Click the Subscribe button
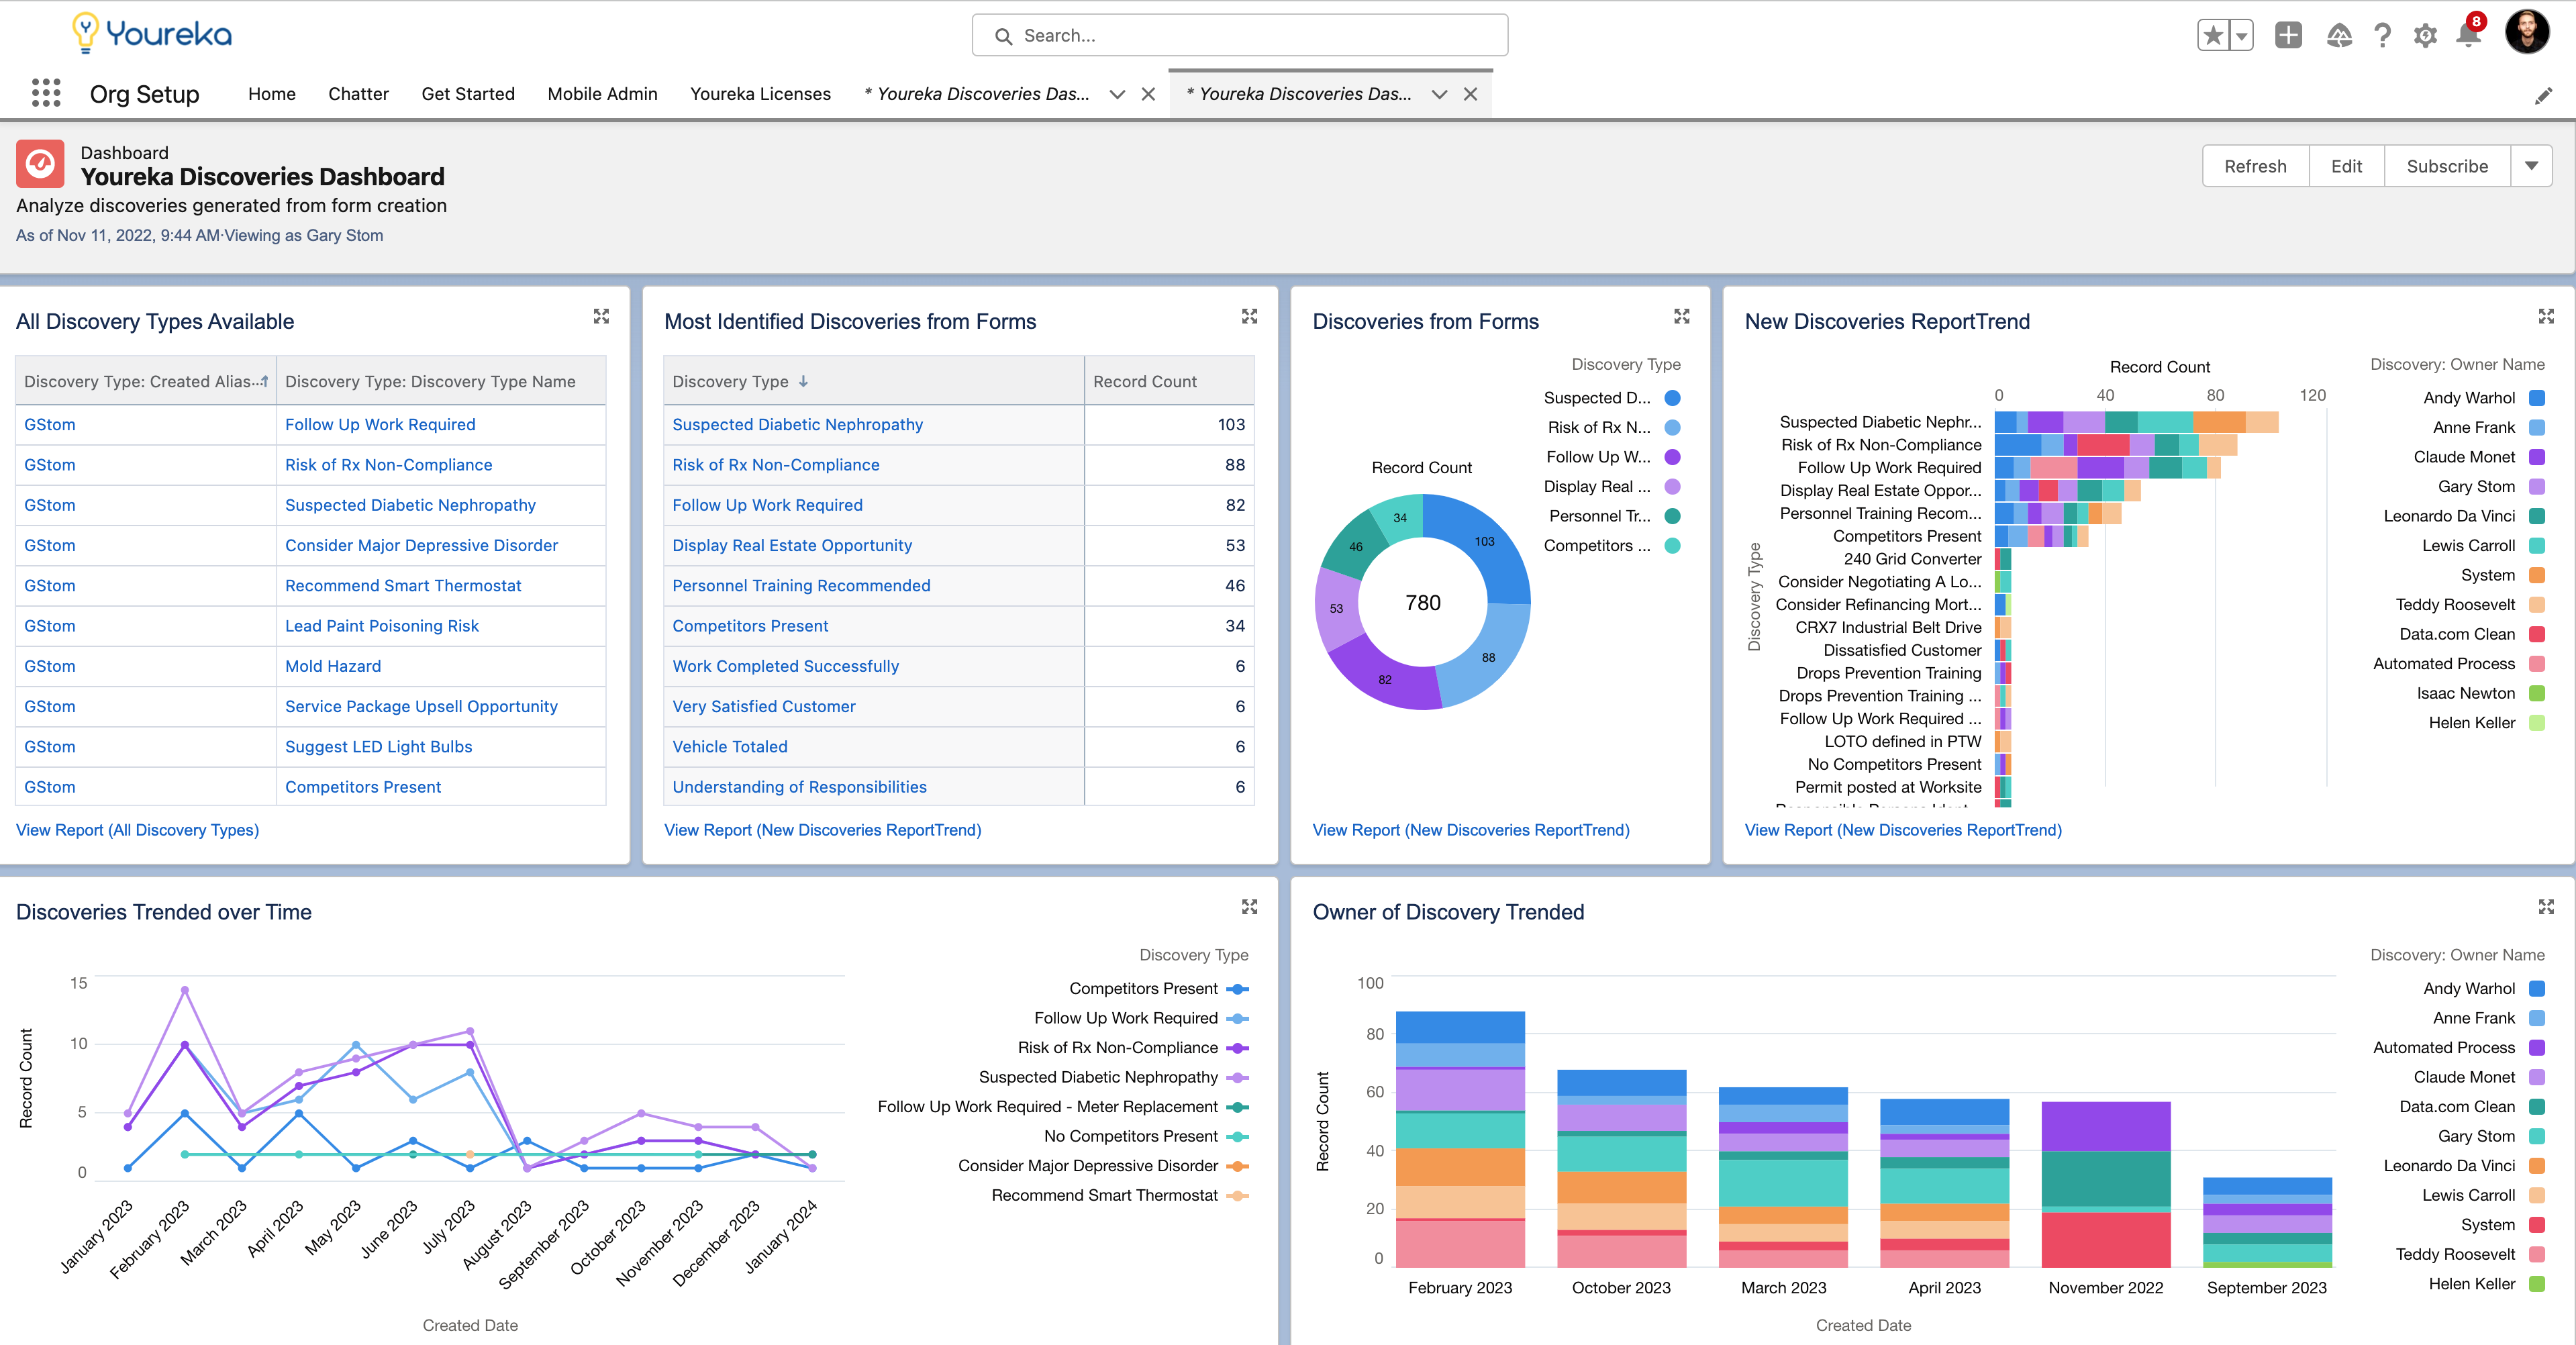 pos(2447,166)
